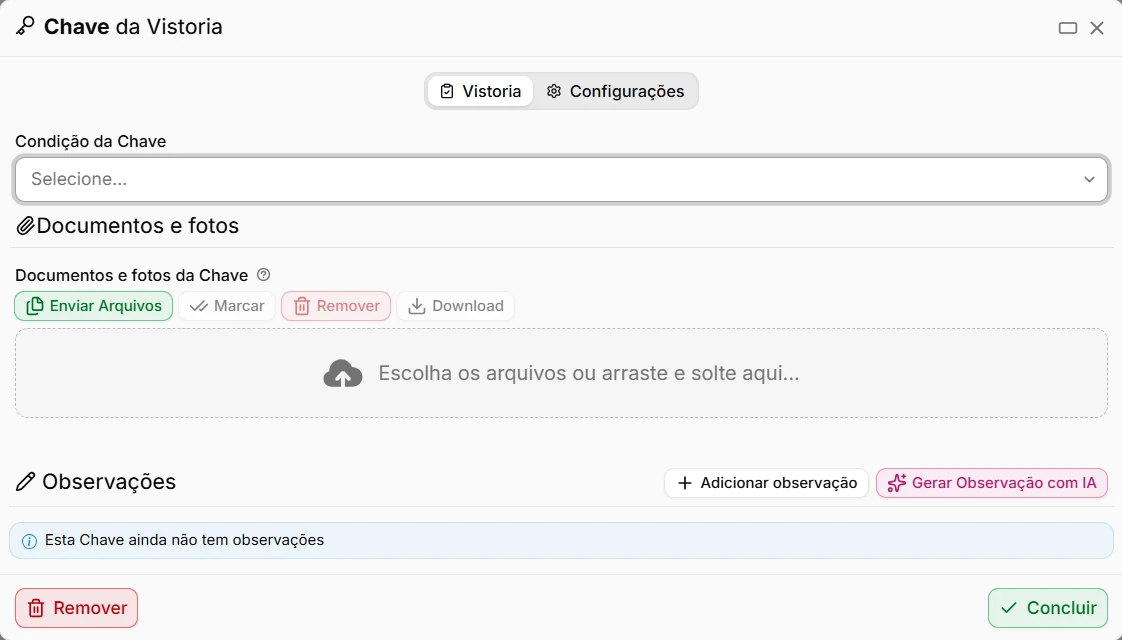Open the Condição da Chave dropdown
Screen dimensions: 1122x640
(x=561, y=179)
